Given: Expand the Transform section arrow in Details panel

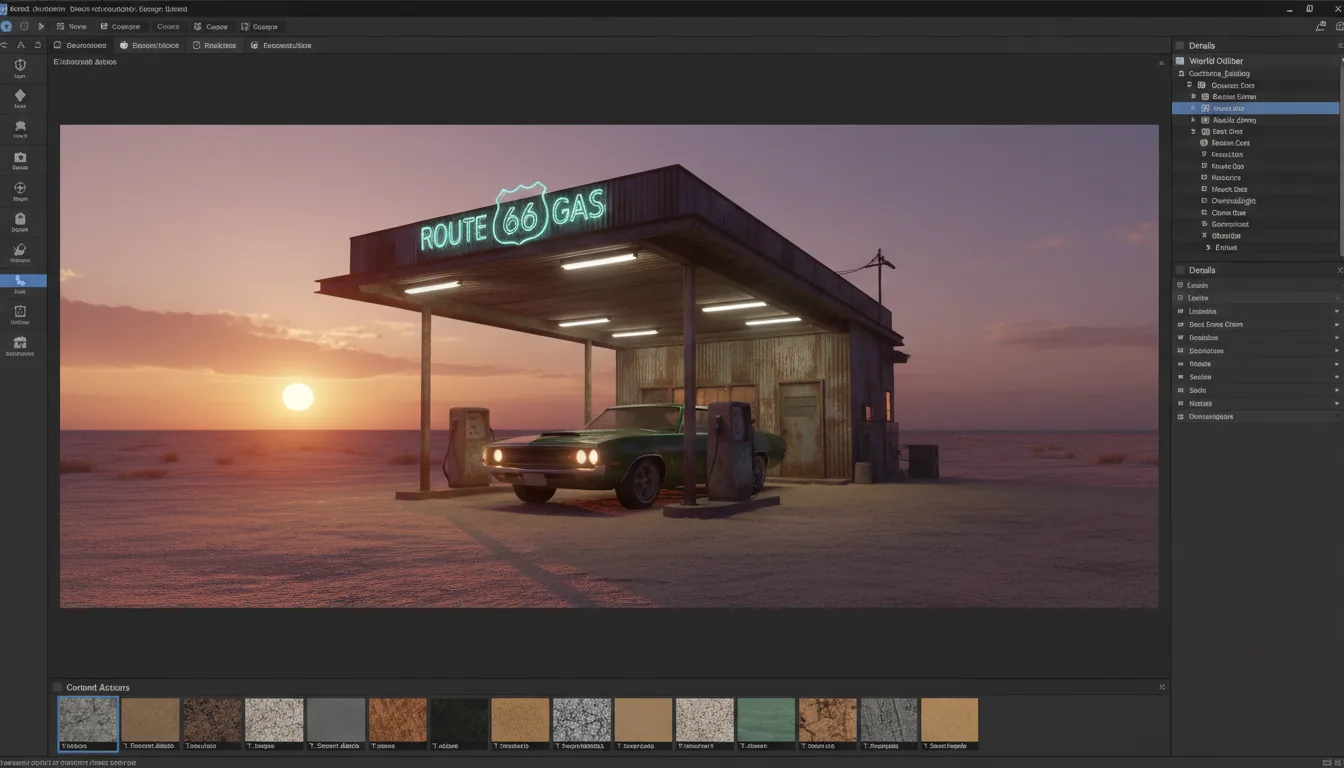Looking at the screenshot, I should coord(1338,311).
